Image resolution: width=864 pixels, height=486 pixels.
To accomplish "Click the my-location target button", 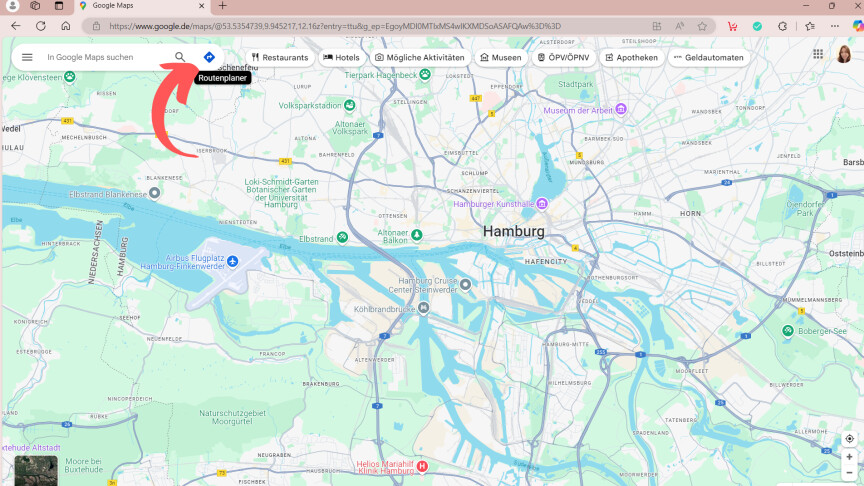I will click(x=849, y=439).
